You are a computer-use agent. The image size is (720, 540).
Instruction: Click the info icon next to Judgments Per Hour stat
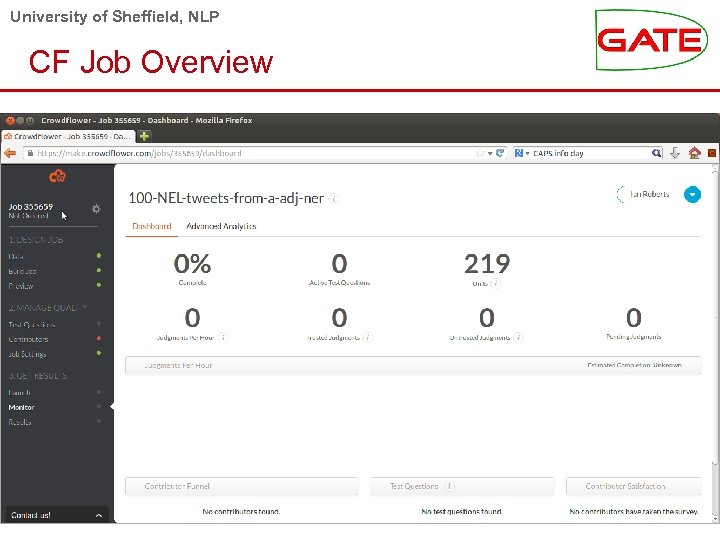coord(223,337)
